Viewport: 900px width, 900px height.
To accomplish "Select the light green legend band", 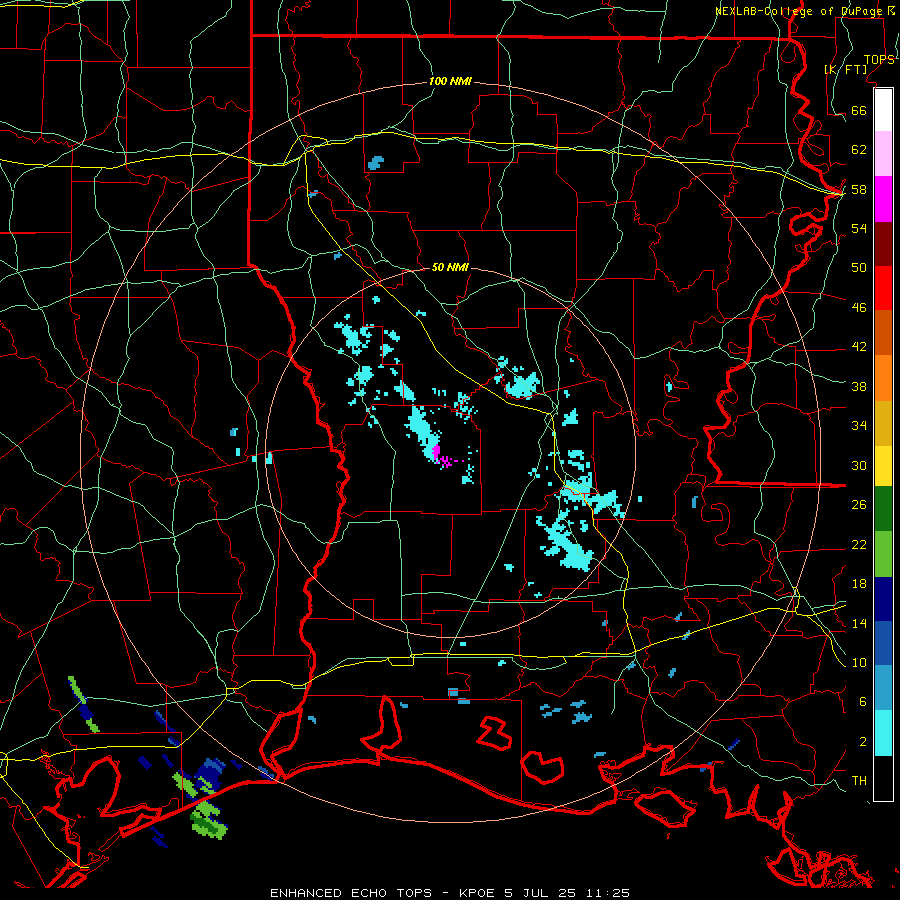I will point(883,554).
